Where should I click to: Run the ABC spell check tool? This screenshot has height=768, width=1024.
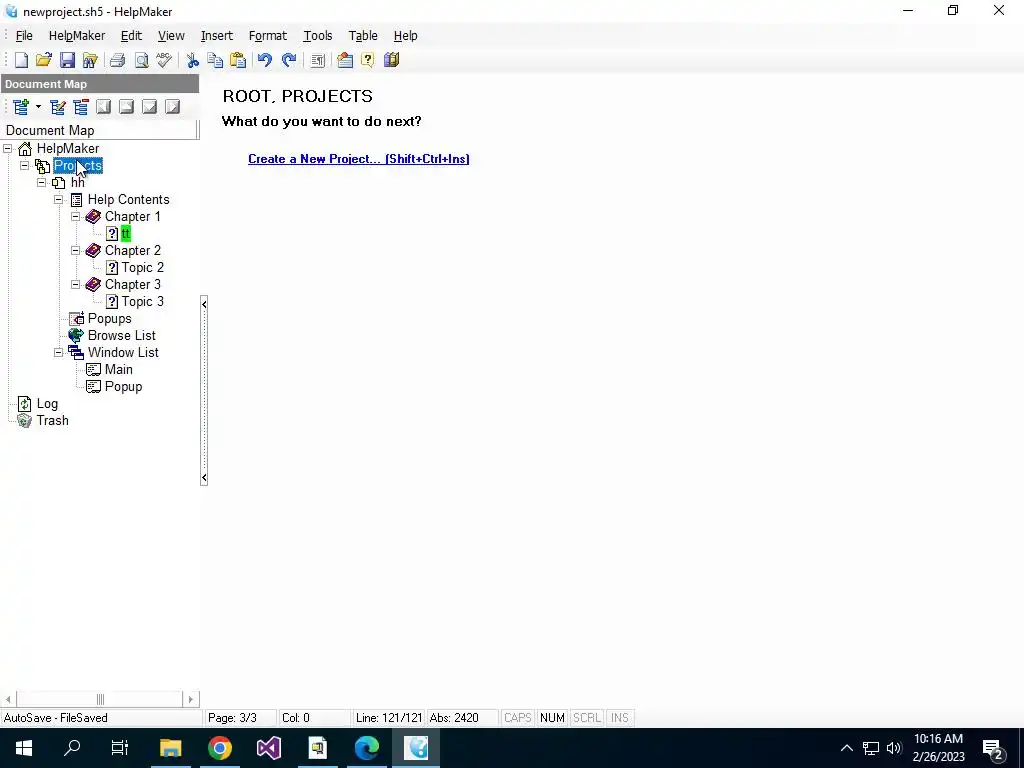point(164,60)
